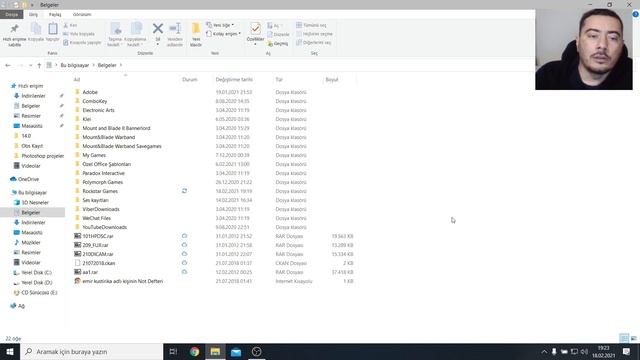
Task: Click the Kopyalama hedefi (copy to) icon
Action: 136,29
